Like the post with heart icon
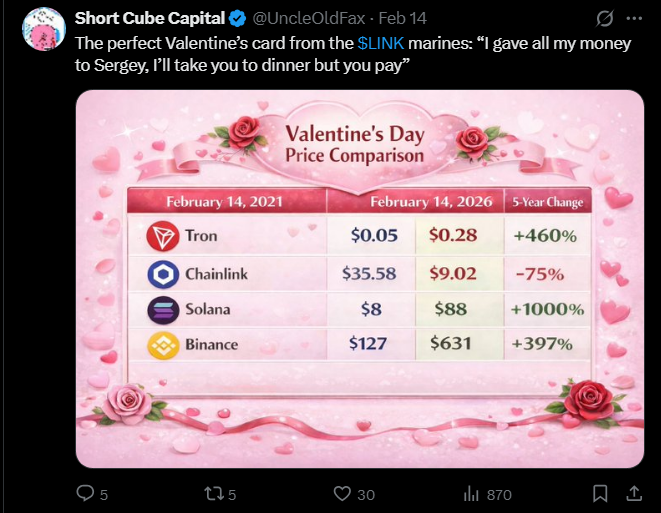 342,494
